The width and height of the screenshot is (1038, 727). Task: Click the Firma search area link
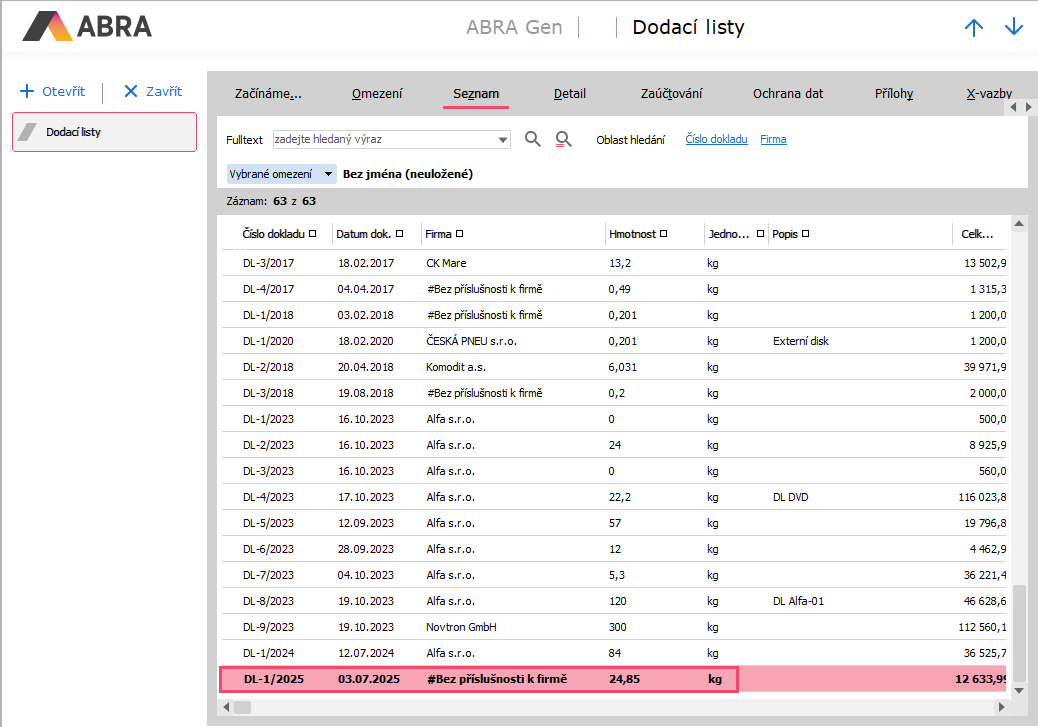coord(773,139)
